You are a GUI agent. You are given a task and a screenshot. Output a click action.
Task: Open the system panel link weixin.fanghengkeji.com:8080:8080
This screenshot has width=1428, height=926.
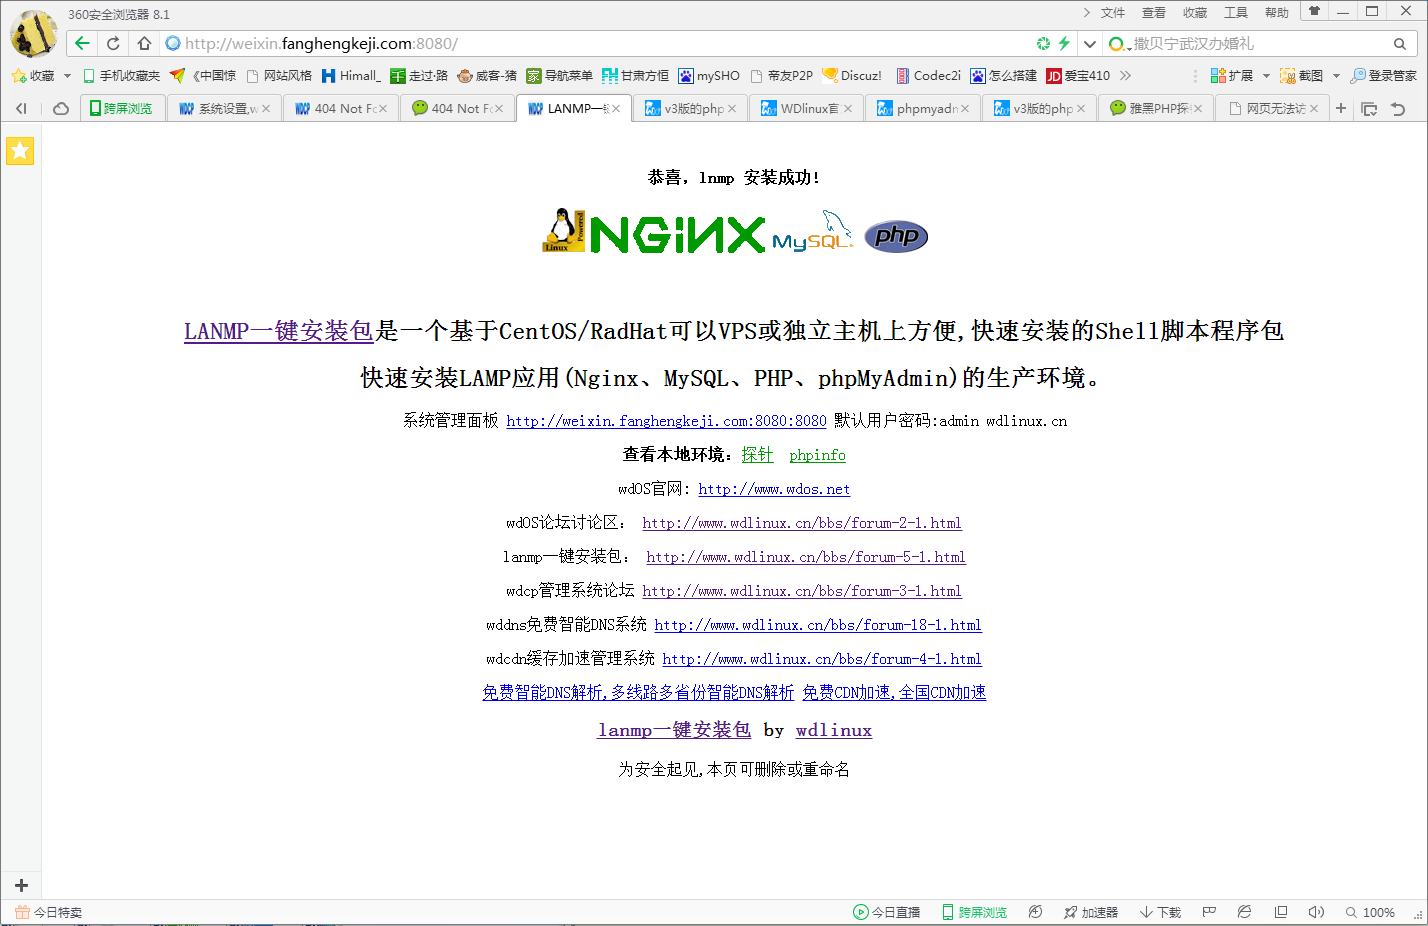click(x=666, y=421)
